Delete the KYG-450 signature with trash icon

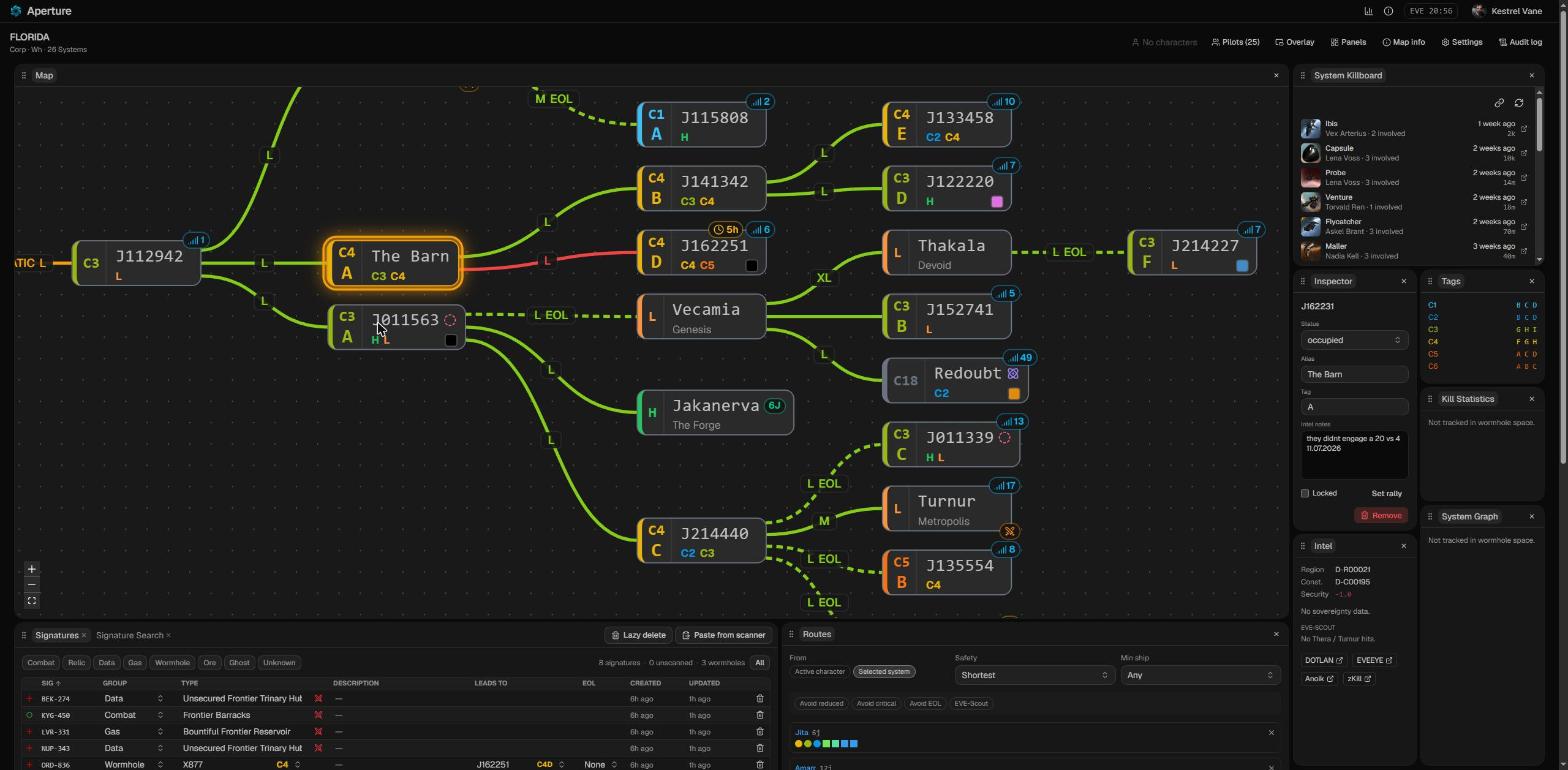pos(760,715)
